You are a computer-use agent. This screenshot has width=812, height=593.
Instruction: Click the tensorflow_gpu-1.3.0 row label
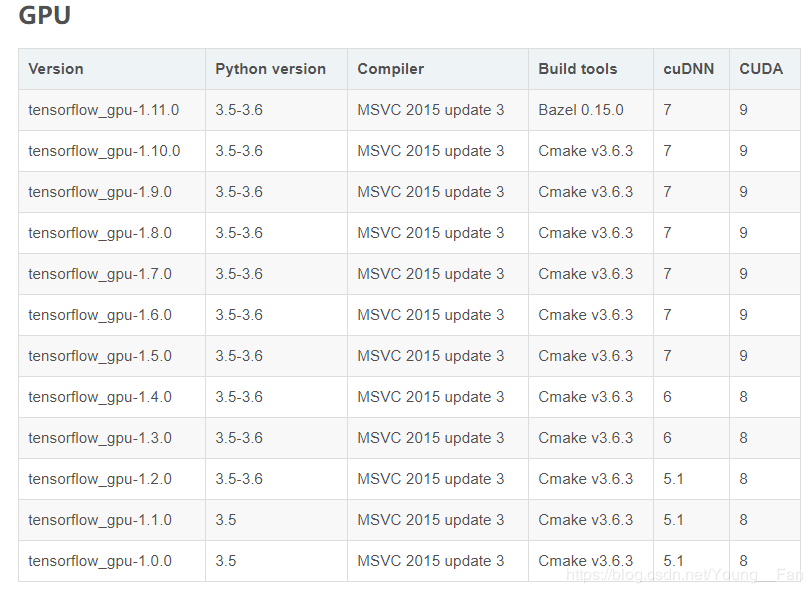[x=100, y=438]
